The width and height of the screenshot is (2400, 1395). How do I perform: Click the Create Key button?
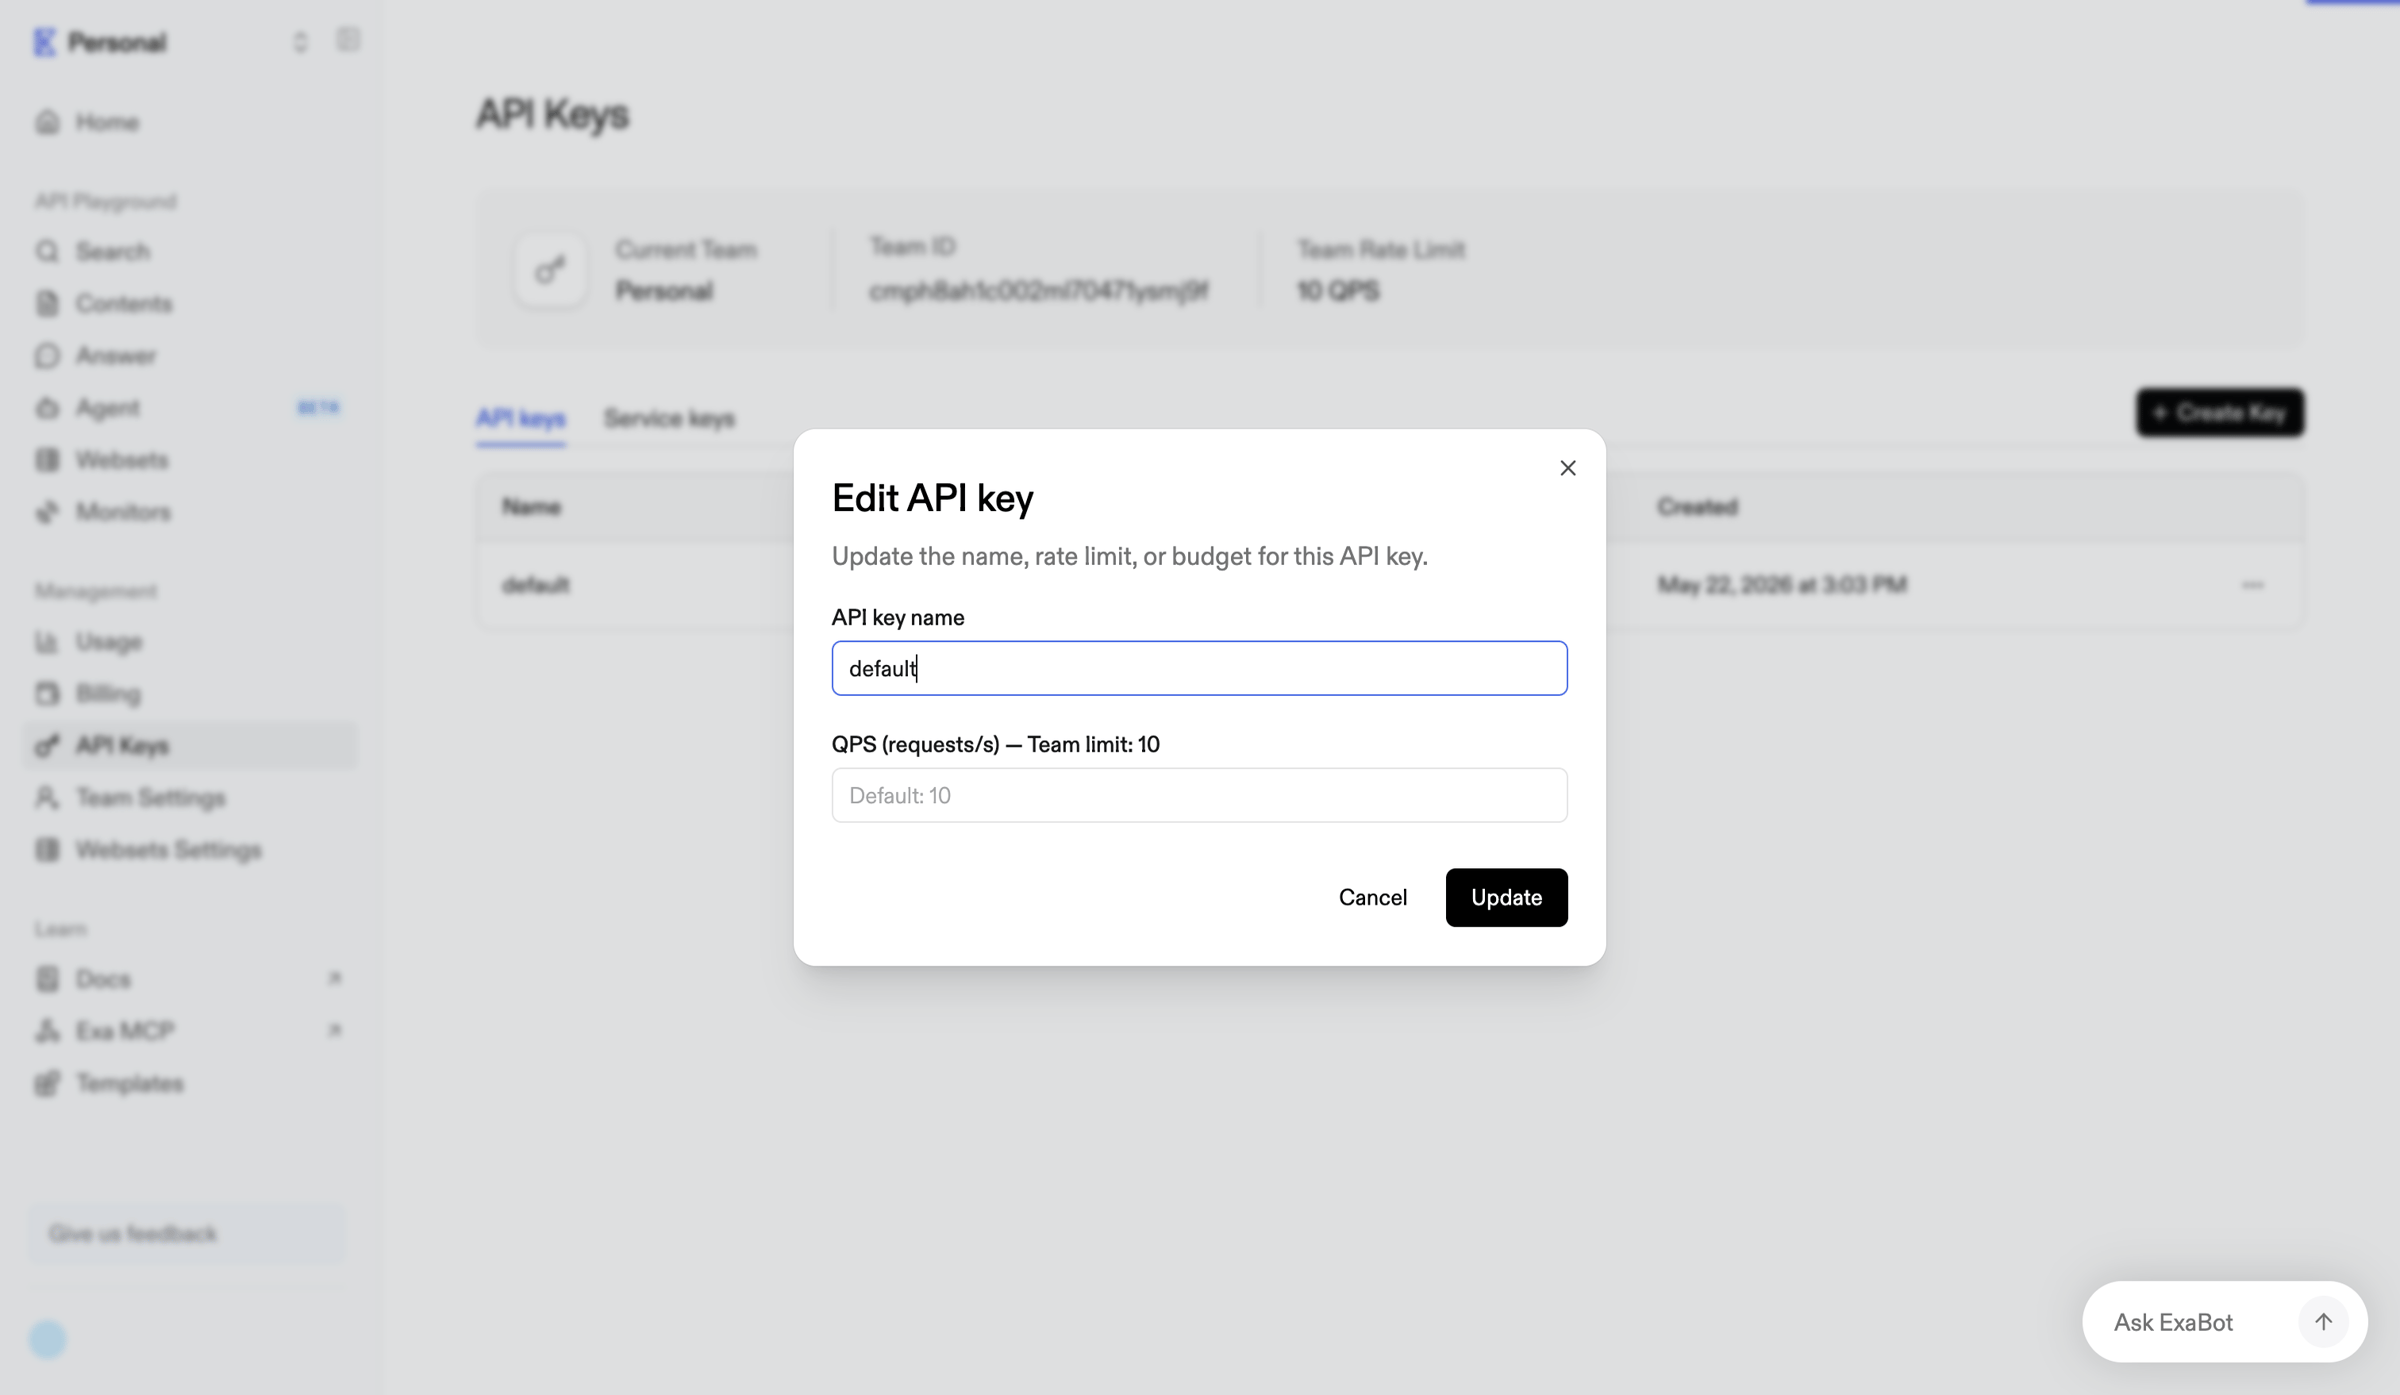tap(2220, 412)
